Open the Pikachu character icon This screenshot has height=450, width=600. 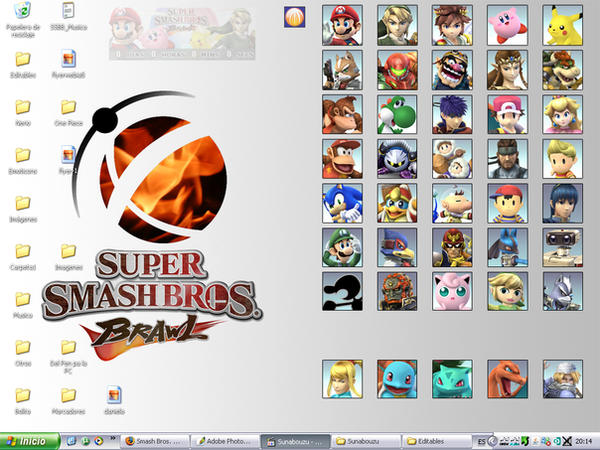[x=562, y=25]
